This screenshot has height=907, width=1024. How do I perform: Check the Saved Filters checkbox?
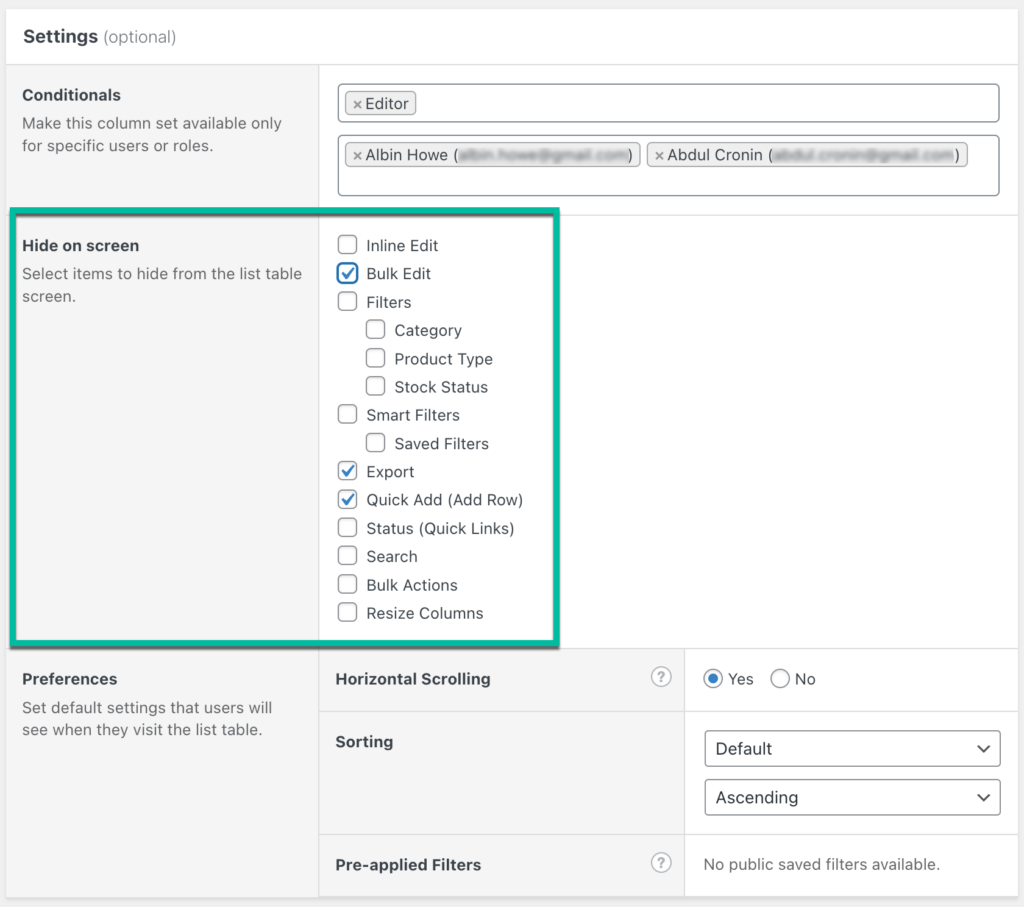pyautogui.click(x=375, y=443)
